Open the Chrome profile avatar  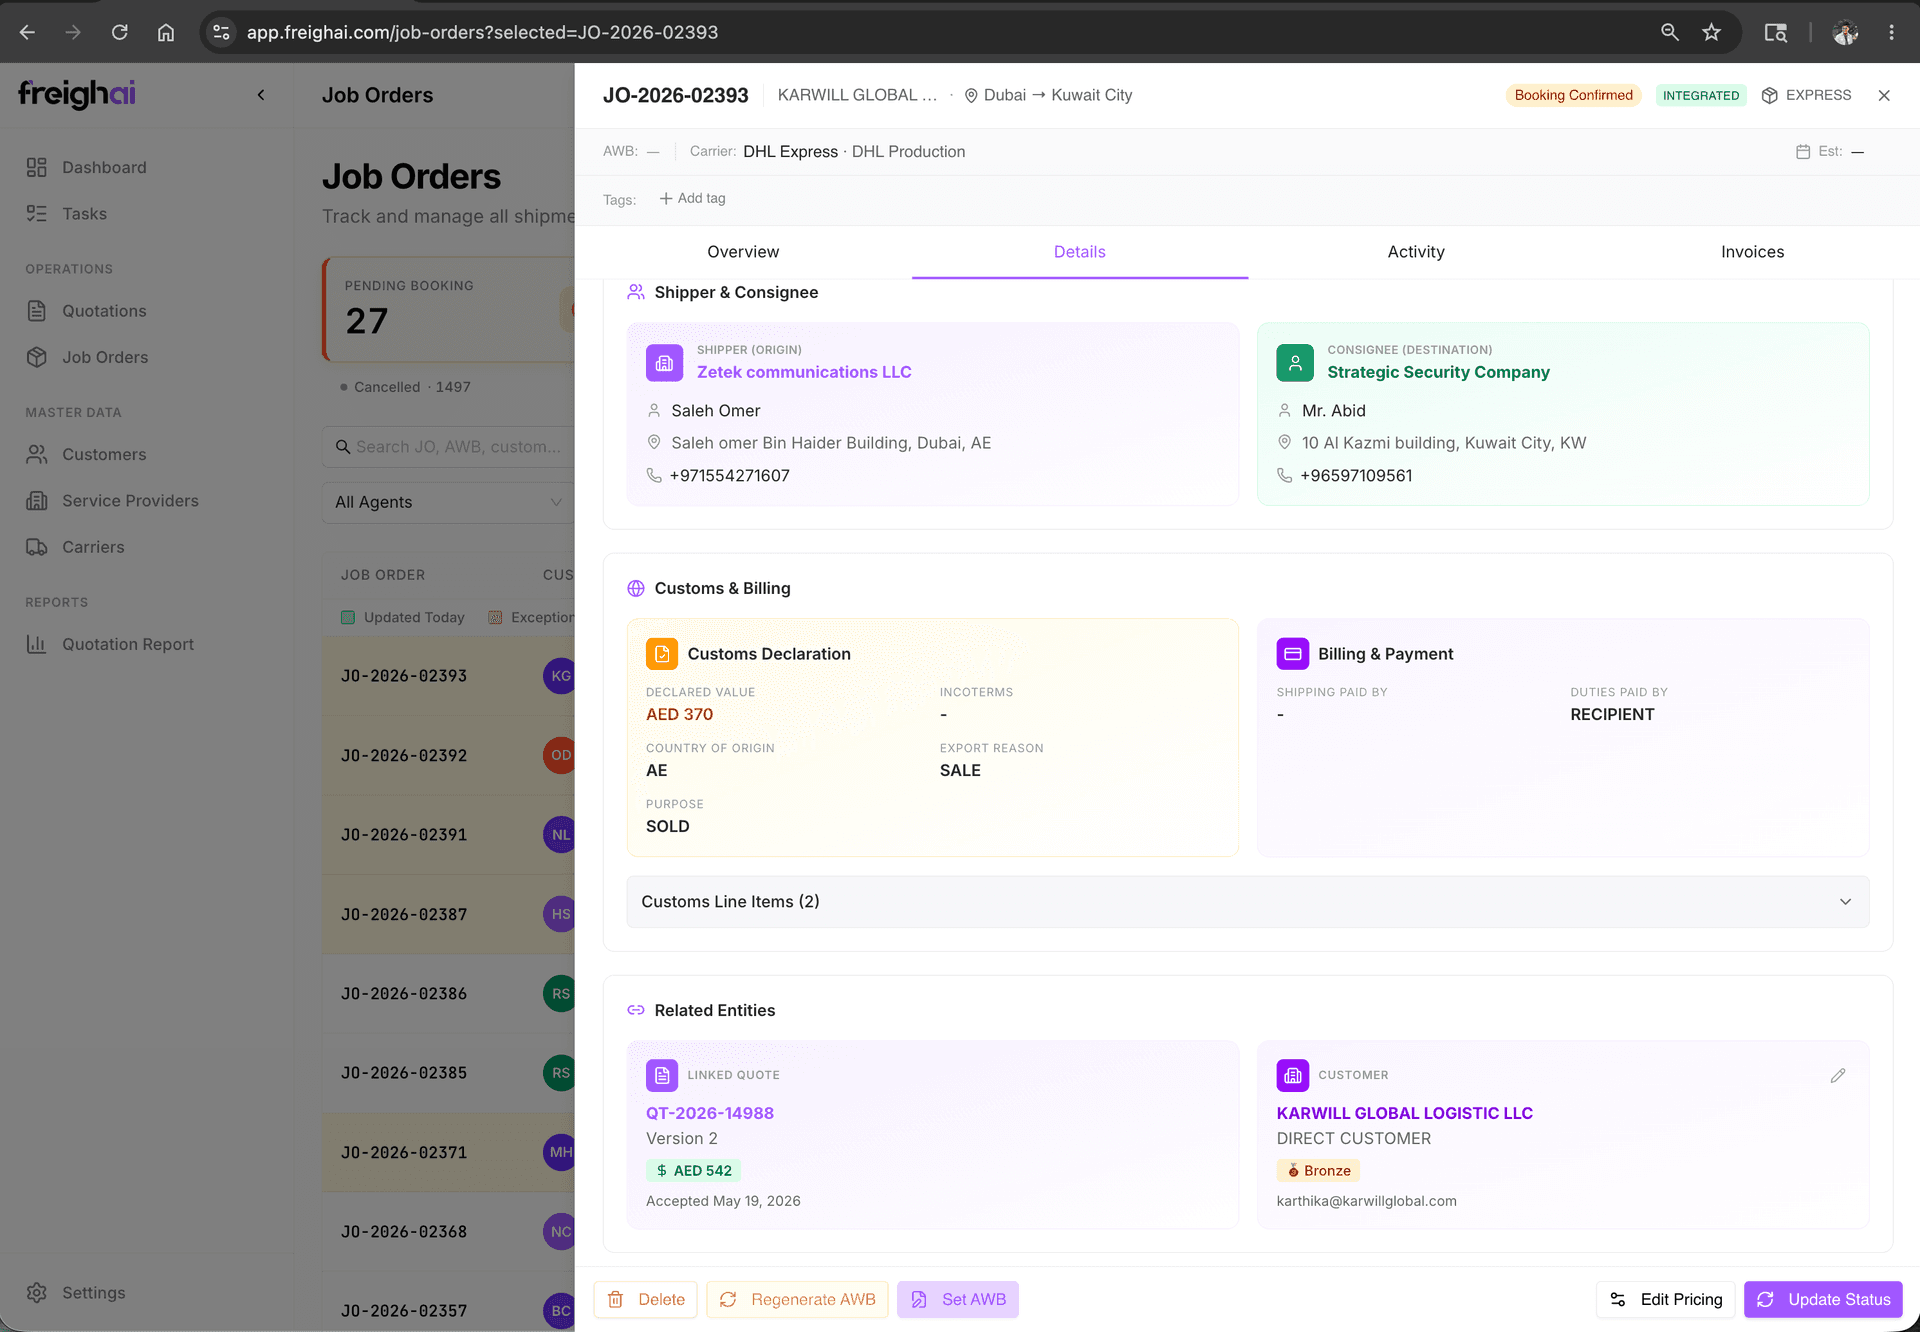[x=1845, y=32]
